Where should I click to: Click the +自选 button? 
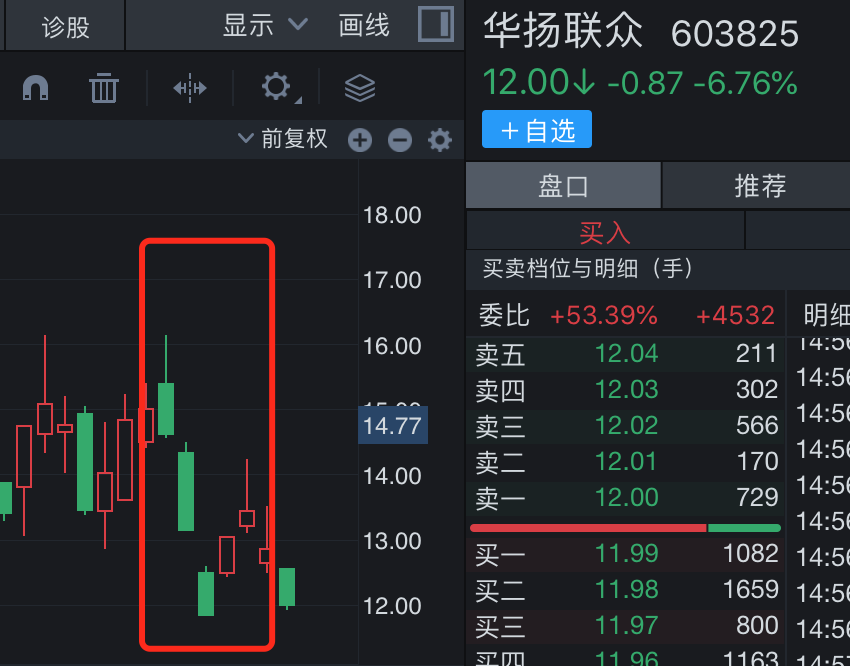537,130
